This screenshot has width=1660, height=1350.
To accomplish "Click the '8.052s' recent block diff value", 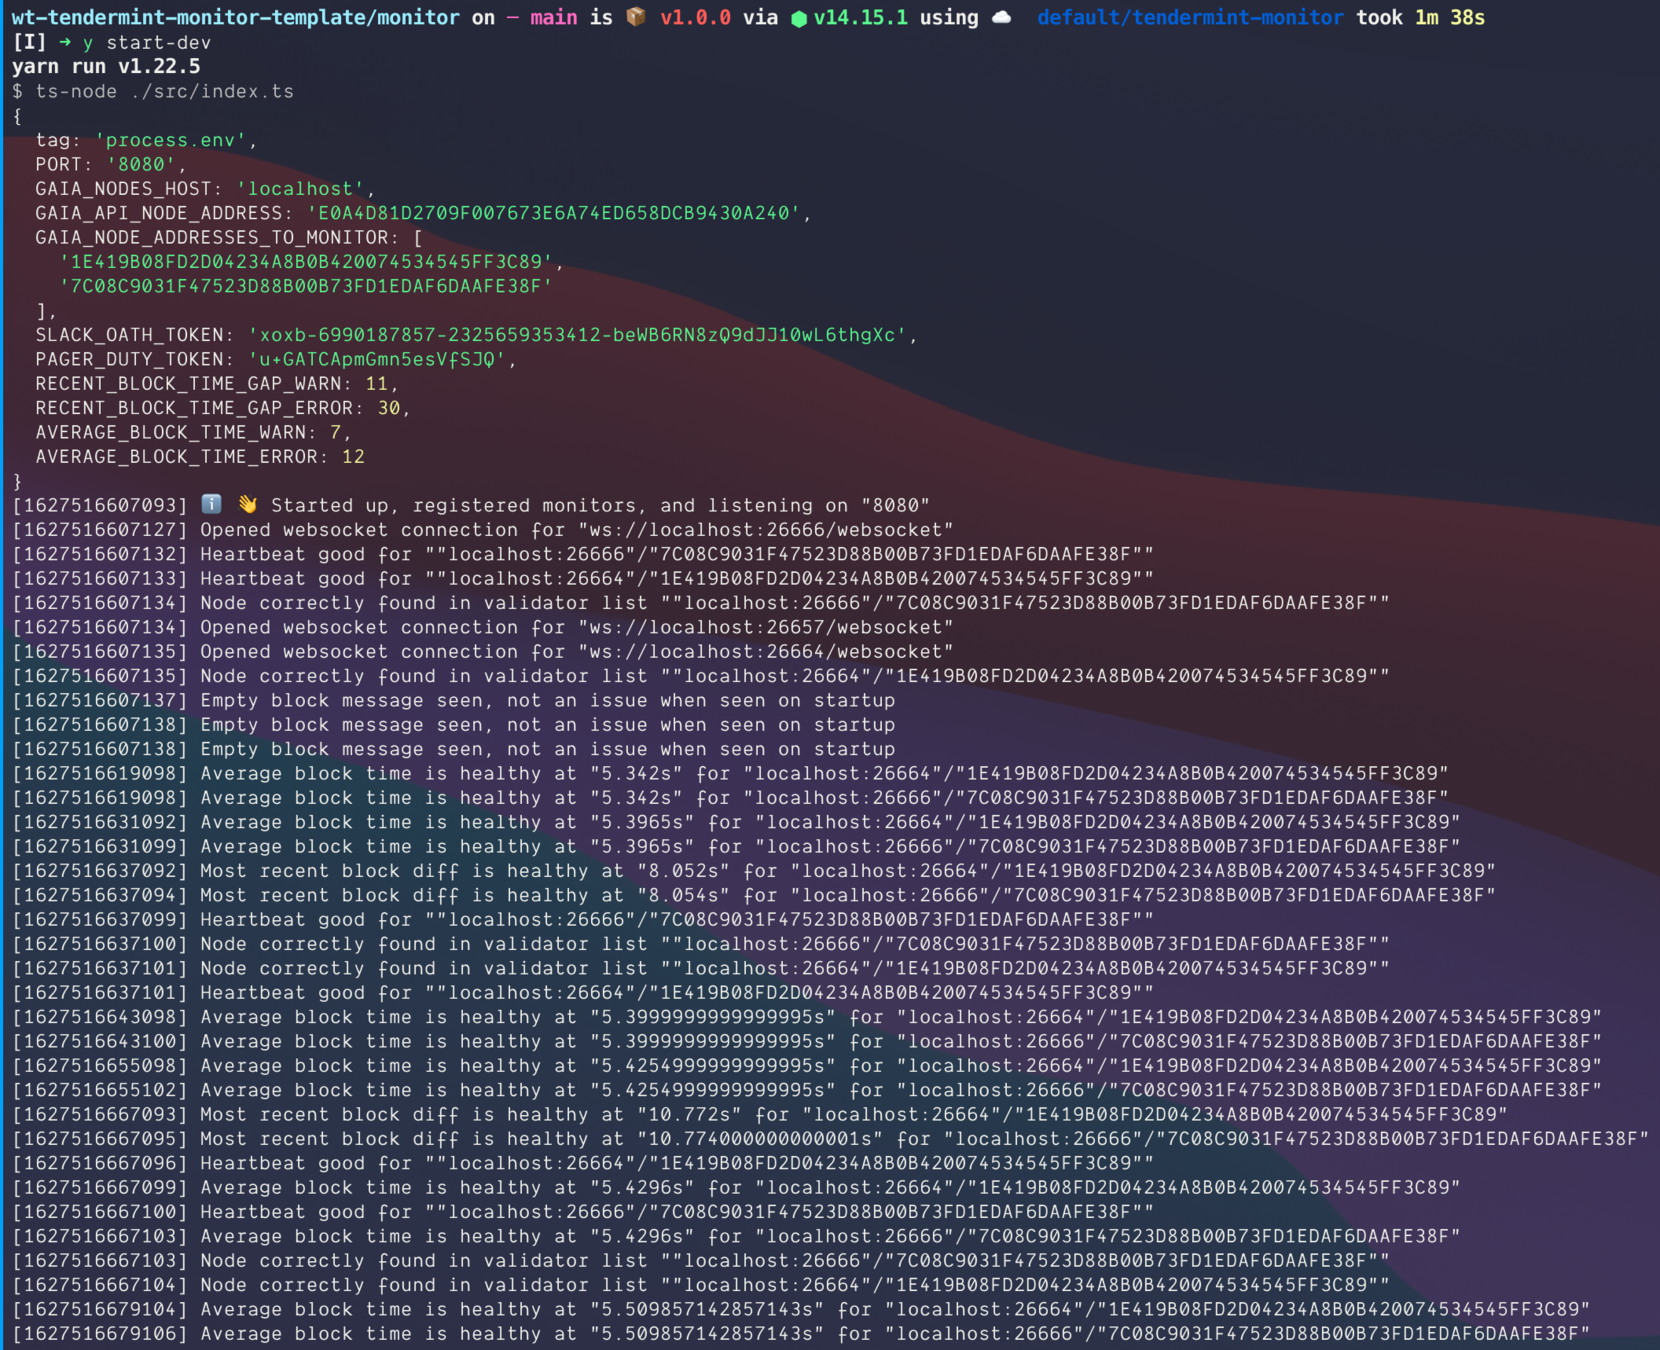I will pyautogui.click(x=684, y=871).
